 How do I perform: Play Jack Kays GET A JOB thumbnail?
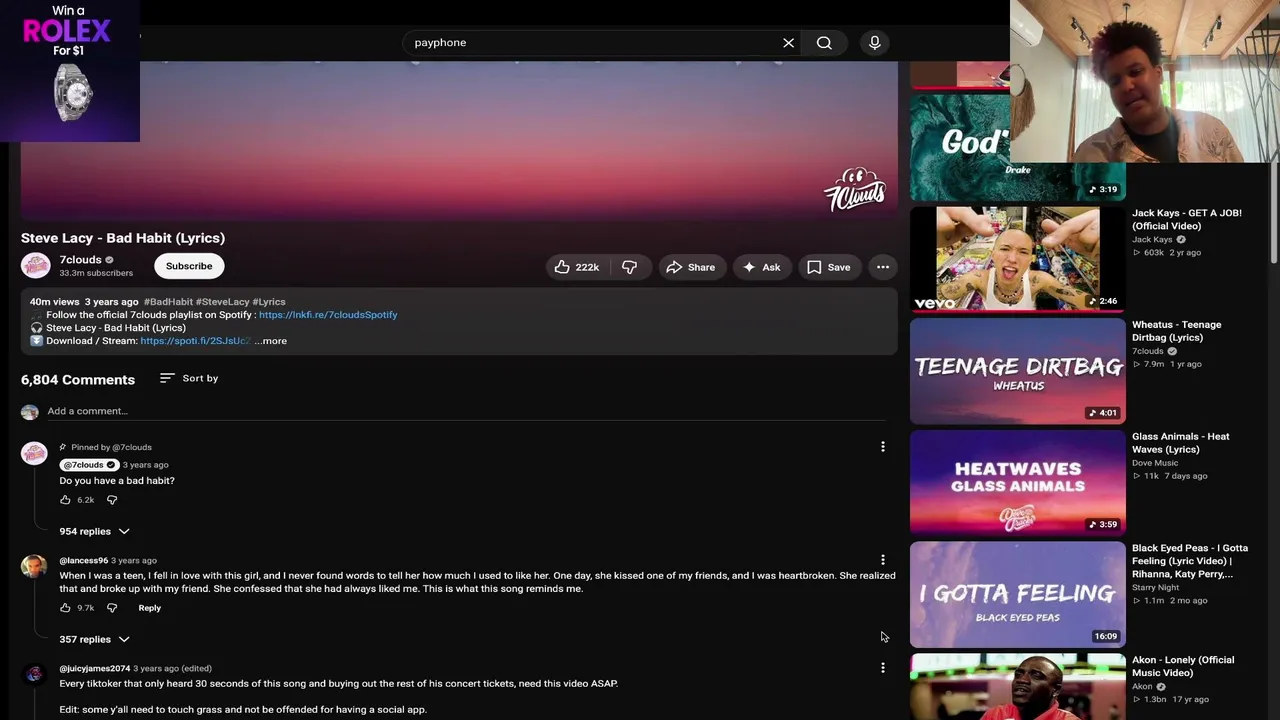[x=1018, y=259]
